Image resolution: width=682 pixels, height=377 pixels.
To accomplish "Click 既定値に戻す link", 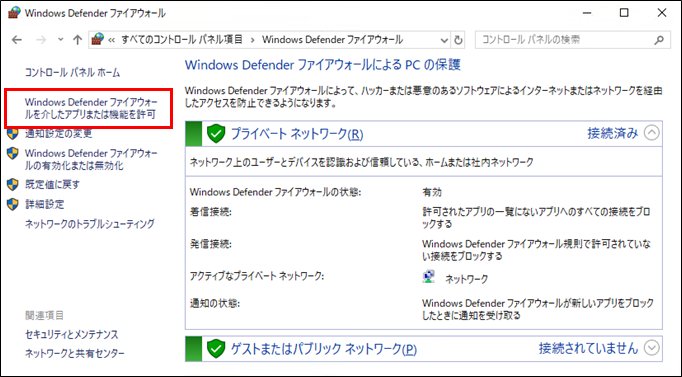I will (52, 184).
